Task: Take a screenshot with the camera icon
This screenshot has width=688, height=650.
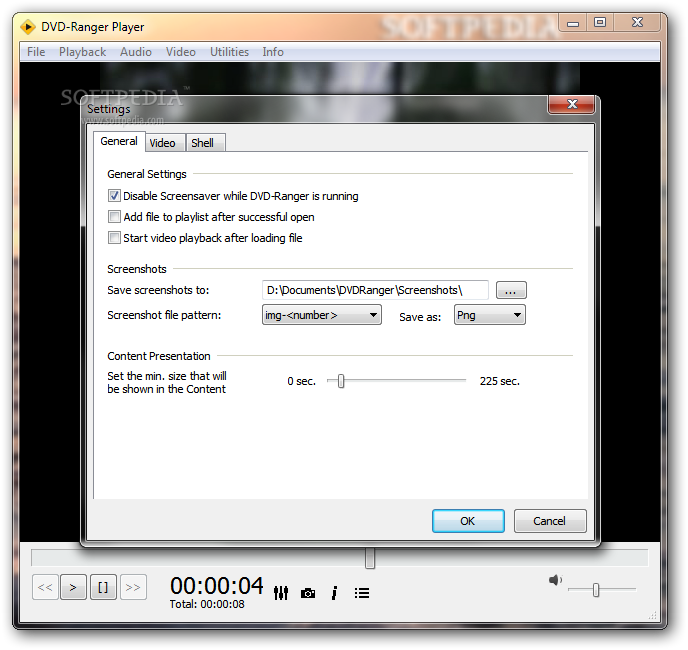Action: (308, 593)
